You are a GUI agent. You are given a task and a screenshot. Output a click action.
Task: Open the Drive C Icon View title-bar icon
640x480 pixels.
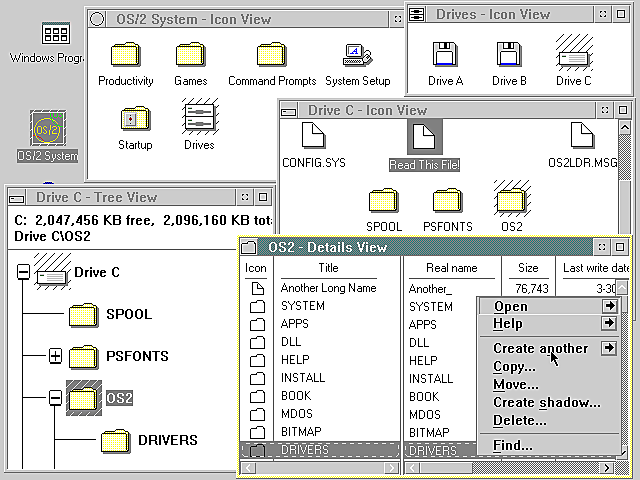pyautogui.click(x=289, y=110)
